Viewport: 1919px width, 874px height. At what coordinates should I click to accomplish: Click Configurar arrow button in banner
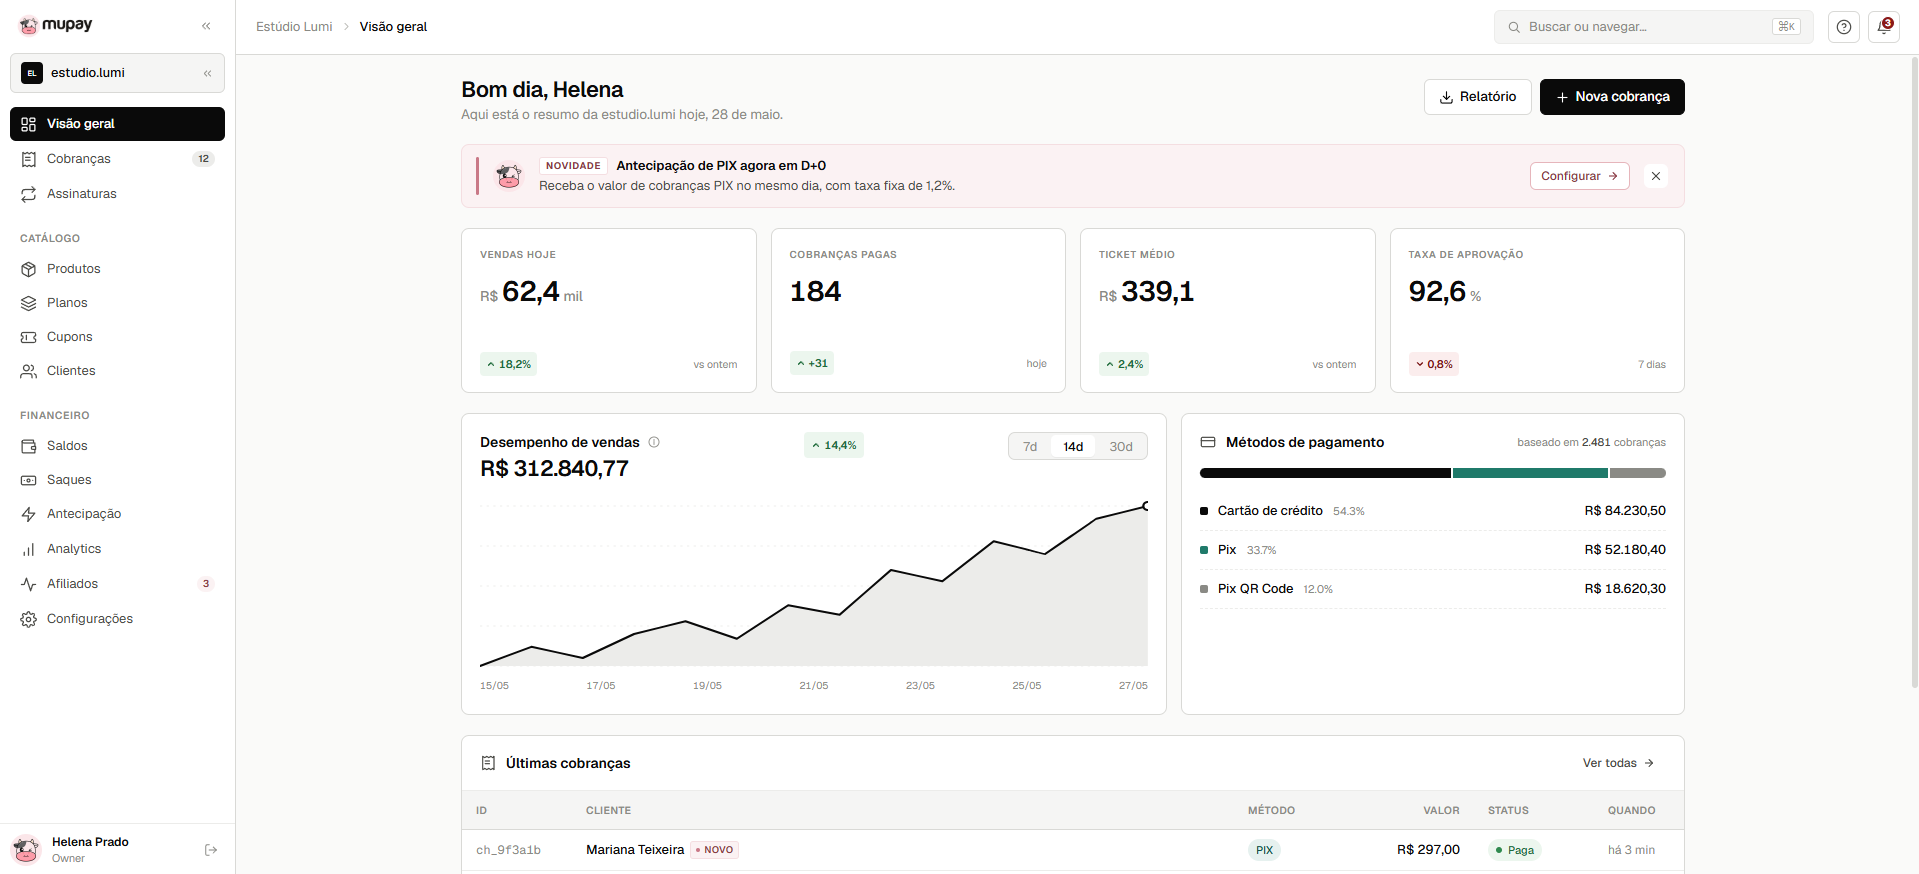[x=1579, y=176]
